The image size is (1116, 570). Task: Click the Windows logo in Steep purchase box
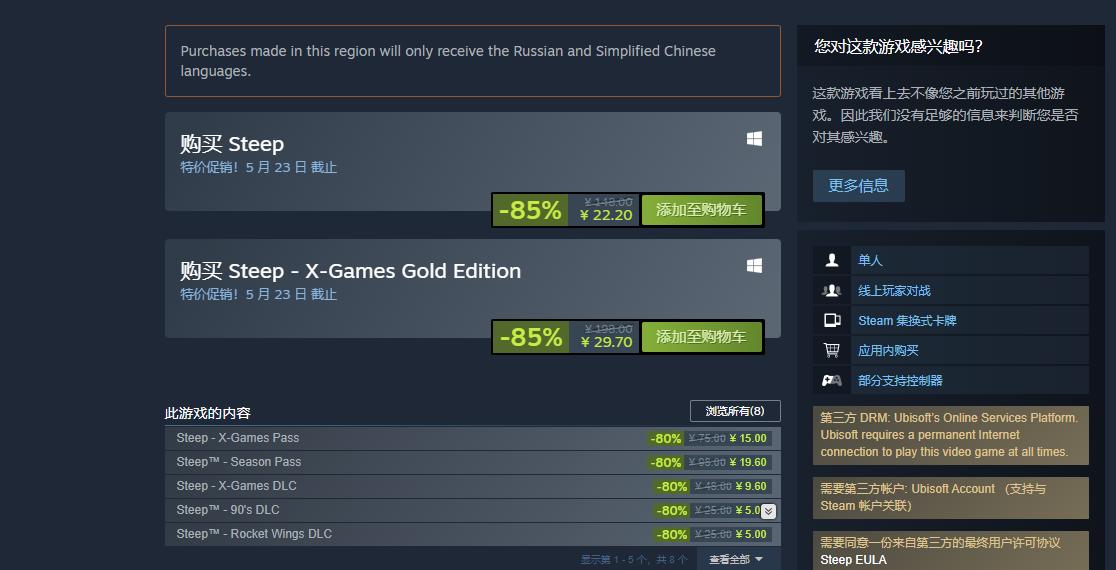coord(754,139)
